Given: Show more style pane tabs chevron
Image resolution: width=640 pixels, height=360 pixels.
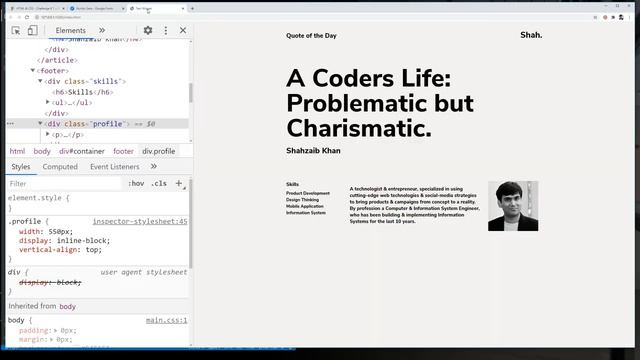Looking at the screenshot, I should [153, 167].
